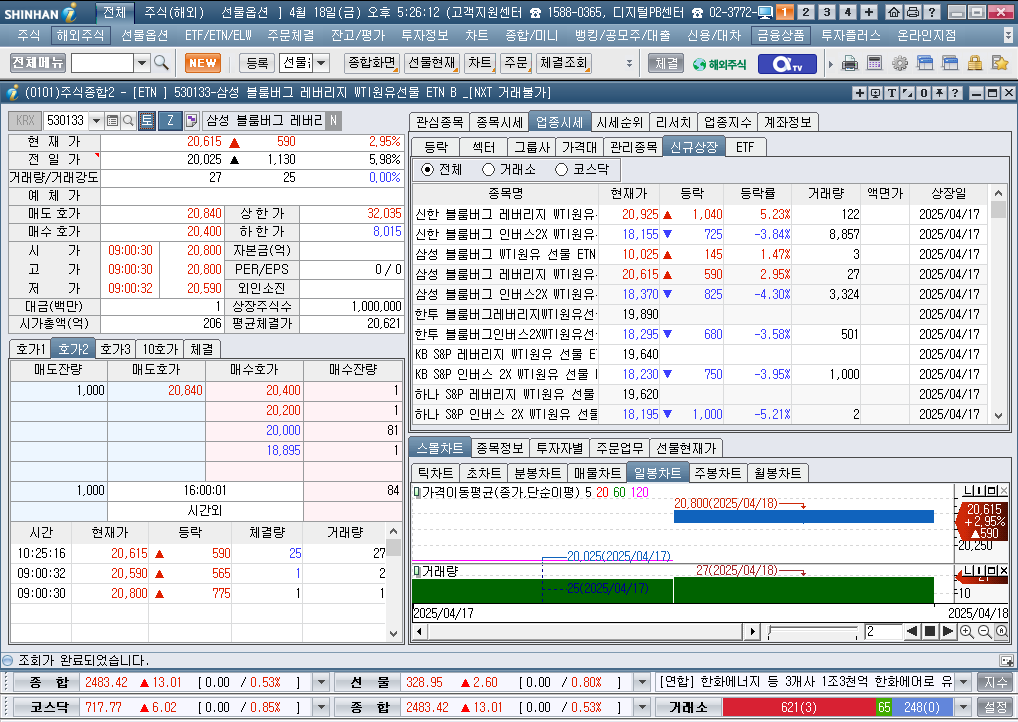Open the calculator icon in the top toolbar
This screenshot has width=1018, height=722.
875,63
